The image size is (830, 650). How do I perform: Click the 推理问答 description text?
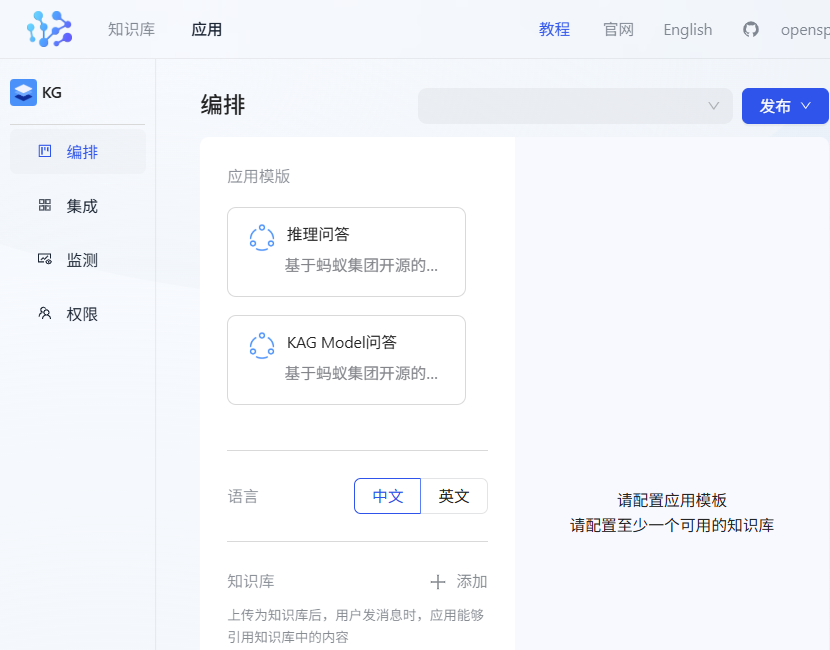[x=362, y=265]
